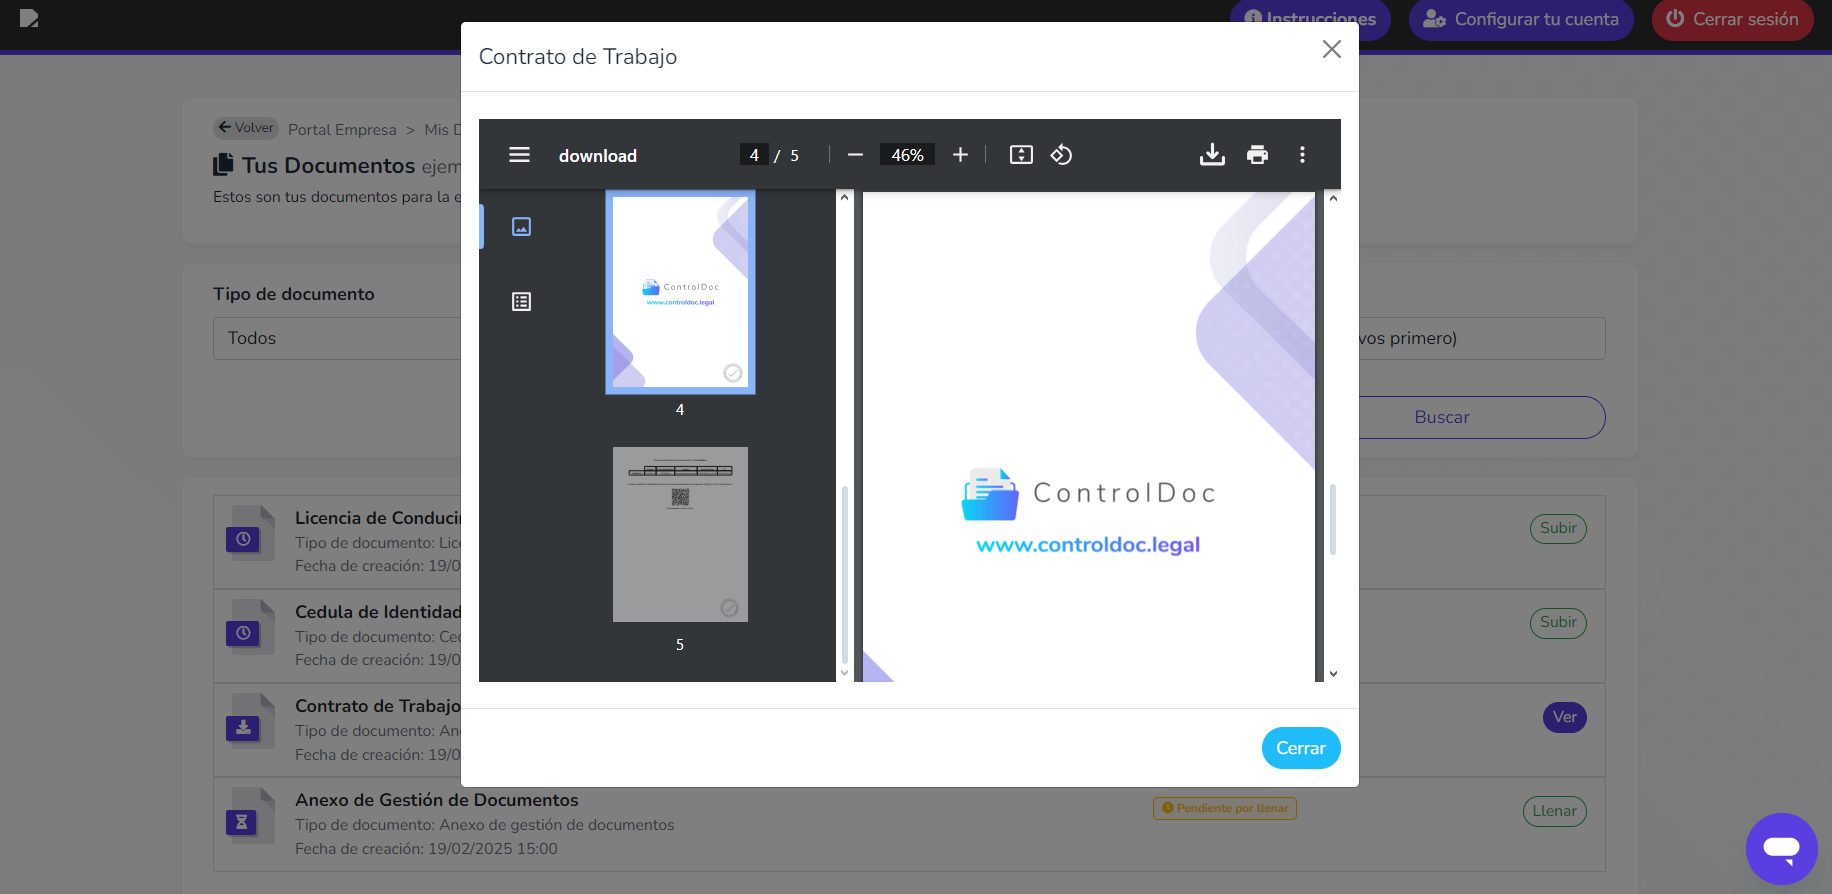Click the 46% zoom level field

(x=908, y=155)
